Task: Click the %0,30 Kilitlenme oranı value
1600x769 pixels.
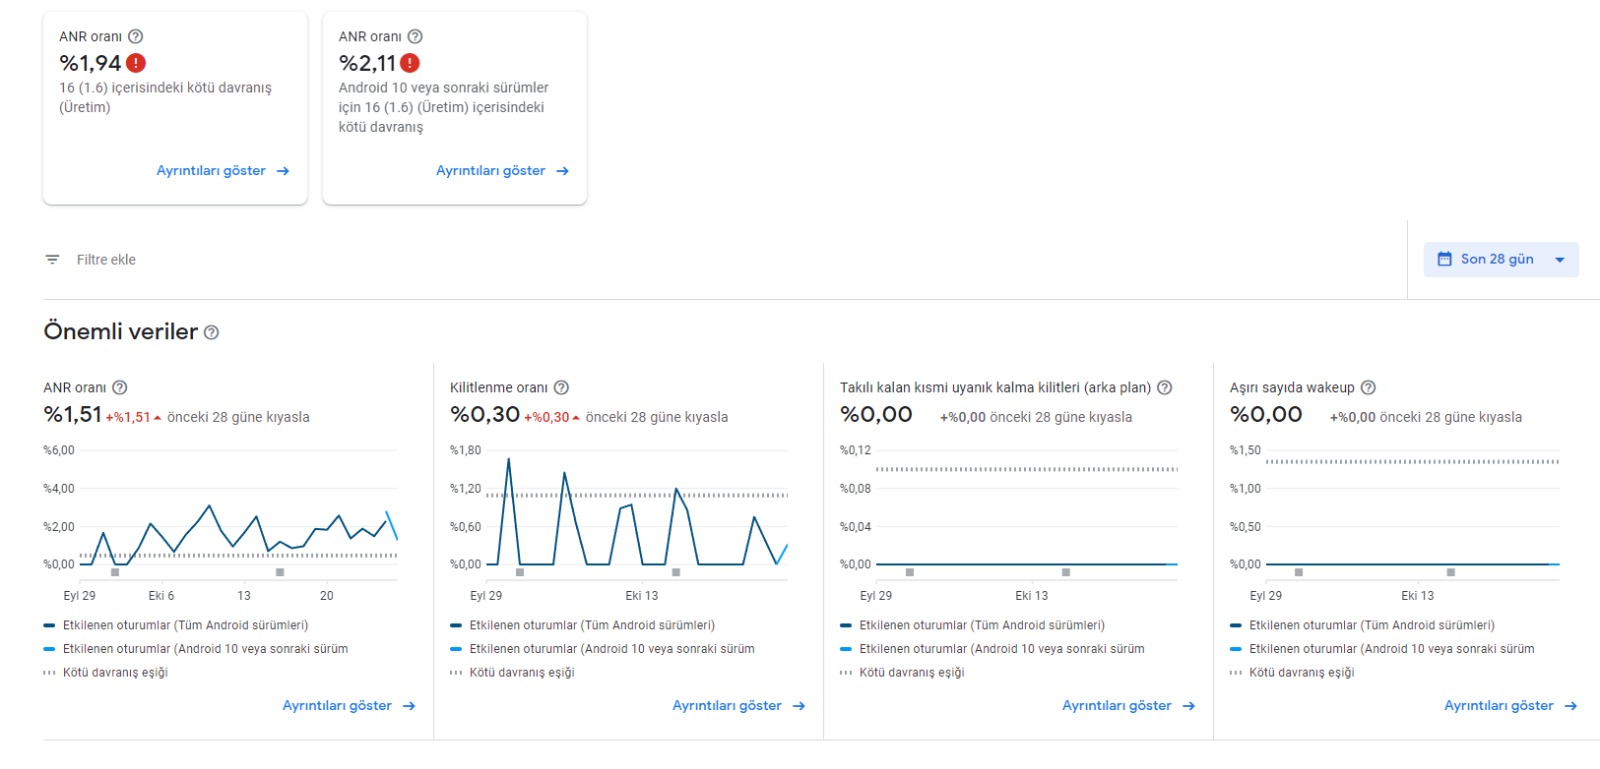Action: click(x=485, y=415)
